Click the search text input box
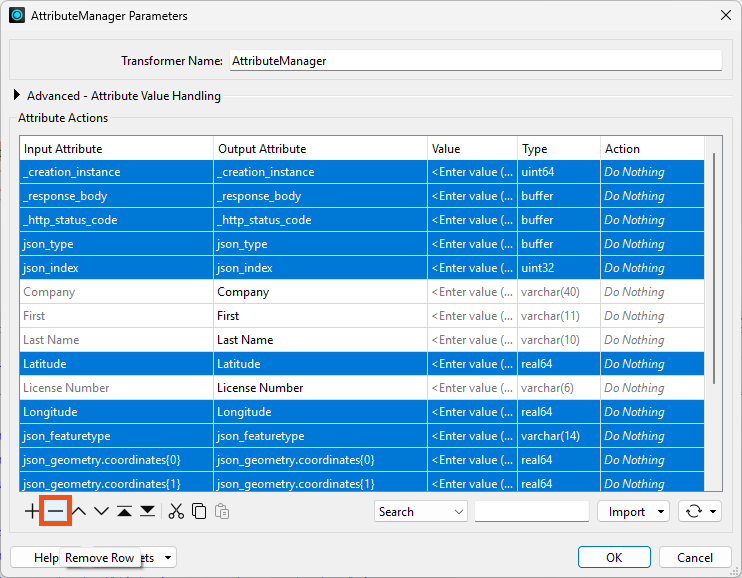Image resolution: width=742 pixels, height=578 pixels. point(532,511)
